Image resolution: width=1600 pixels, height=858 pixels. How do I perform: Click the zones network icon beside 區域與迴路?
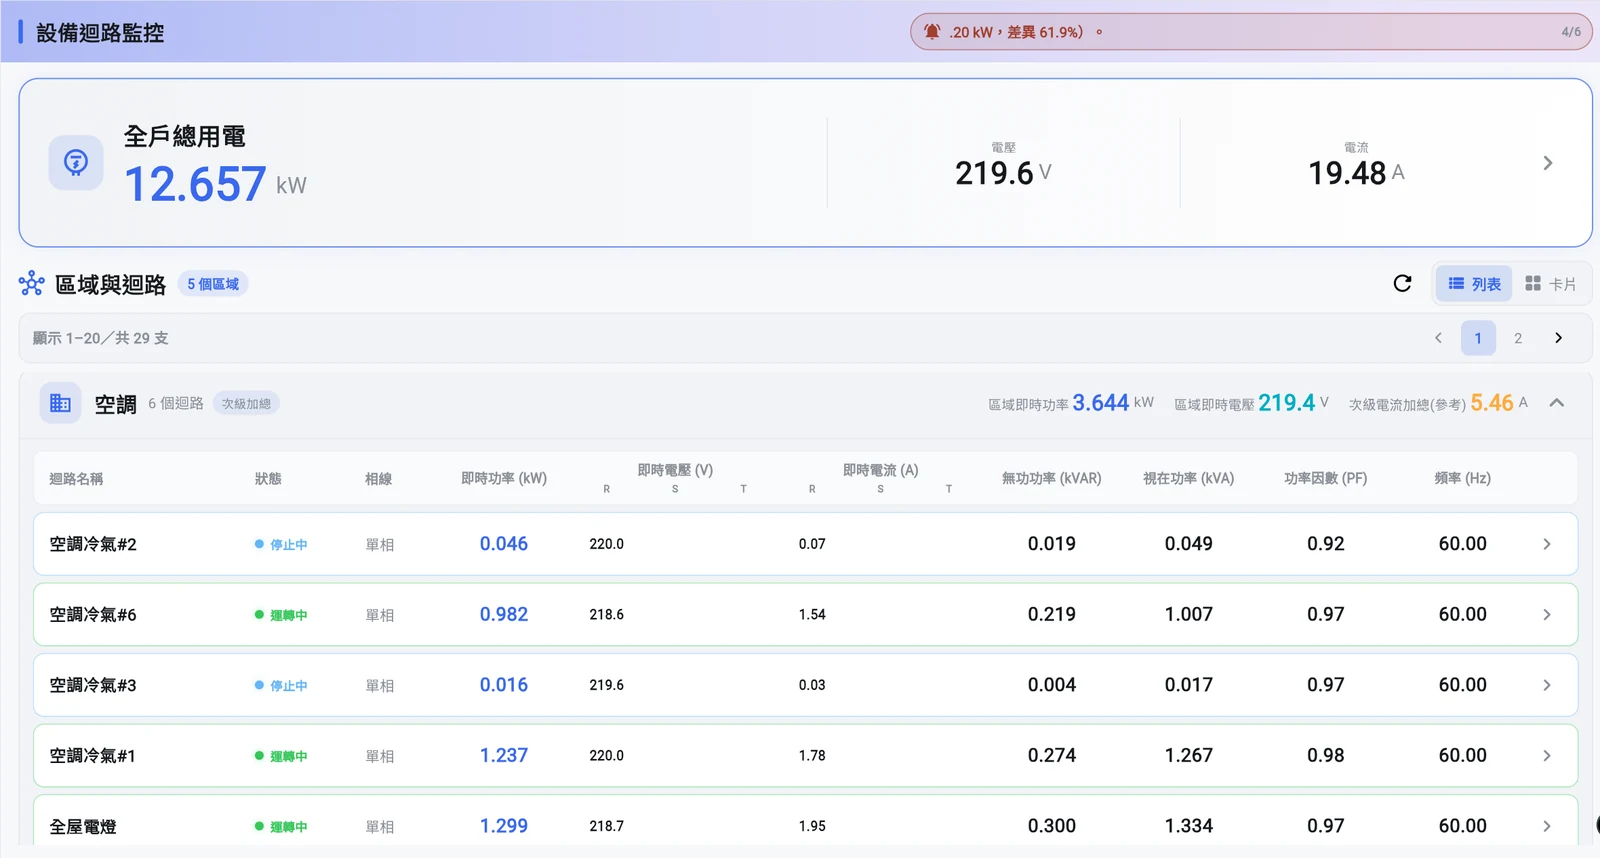point(32,284)
